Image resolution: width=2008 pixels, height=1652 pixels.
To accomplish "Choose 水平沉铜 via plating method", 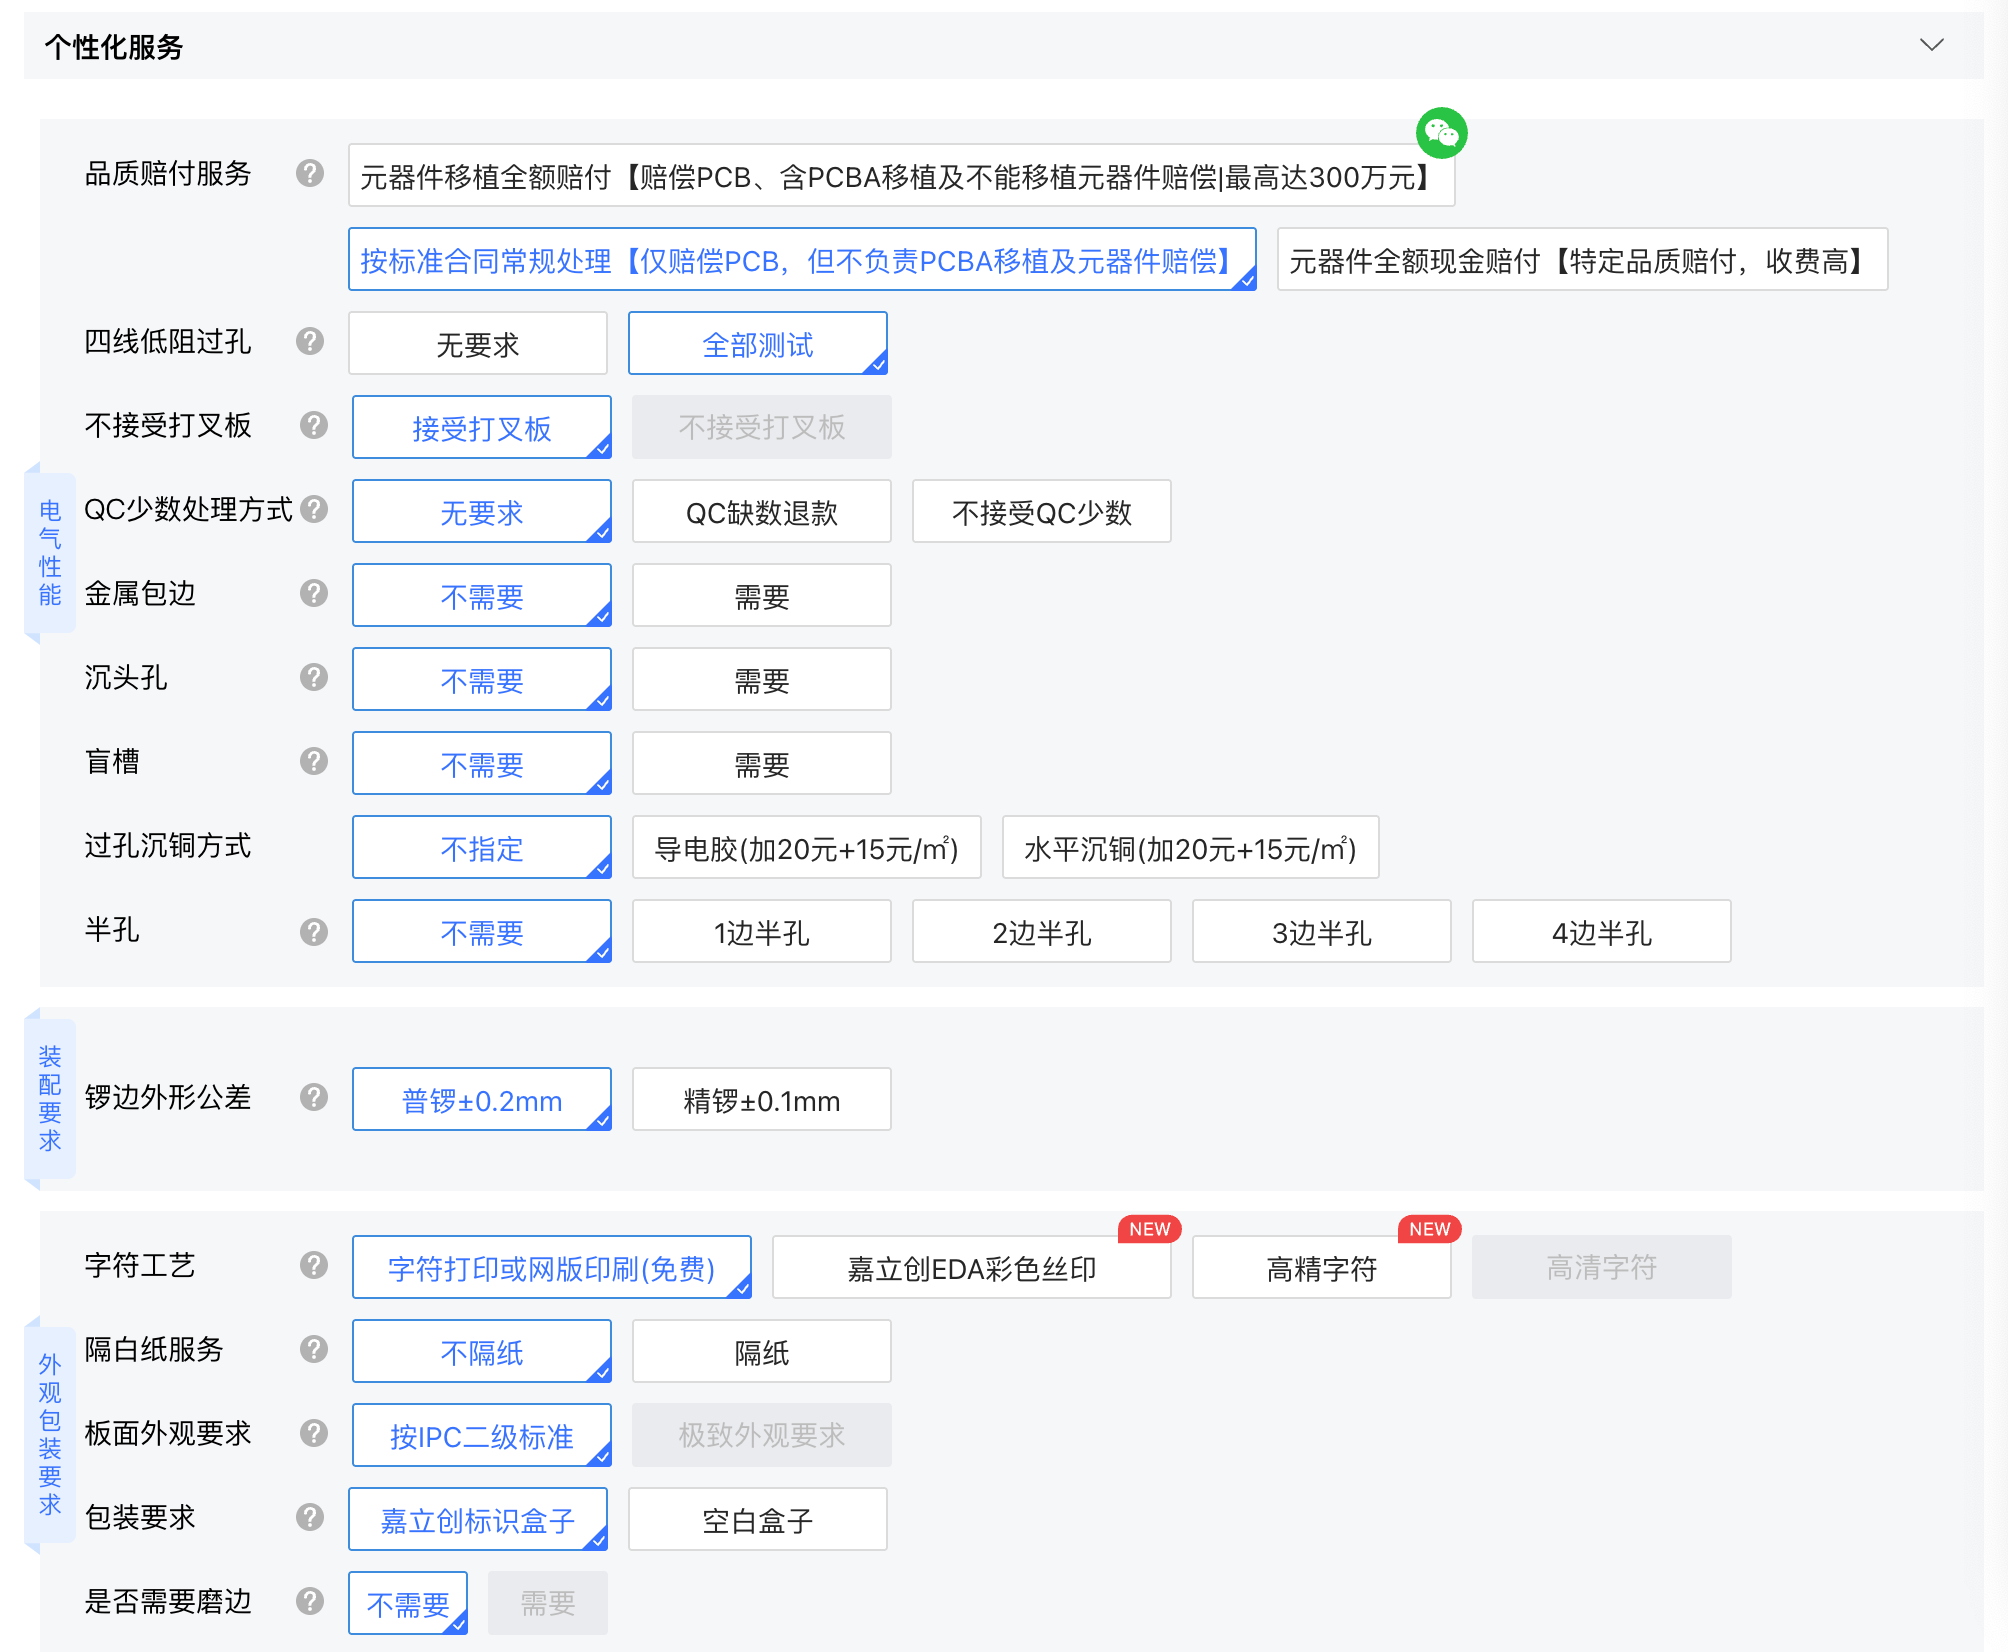I will click(x=1190, y=848).
